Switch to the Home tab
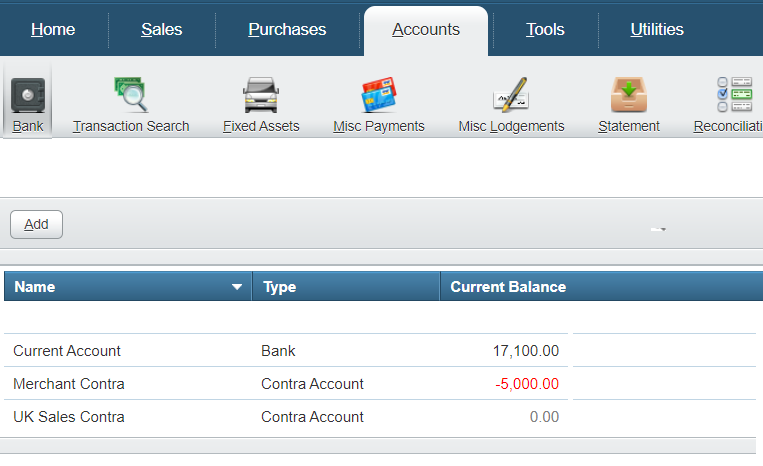The height and width of the screenshot is (466, 763). 53,29
